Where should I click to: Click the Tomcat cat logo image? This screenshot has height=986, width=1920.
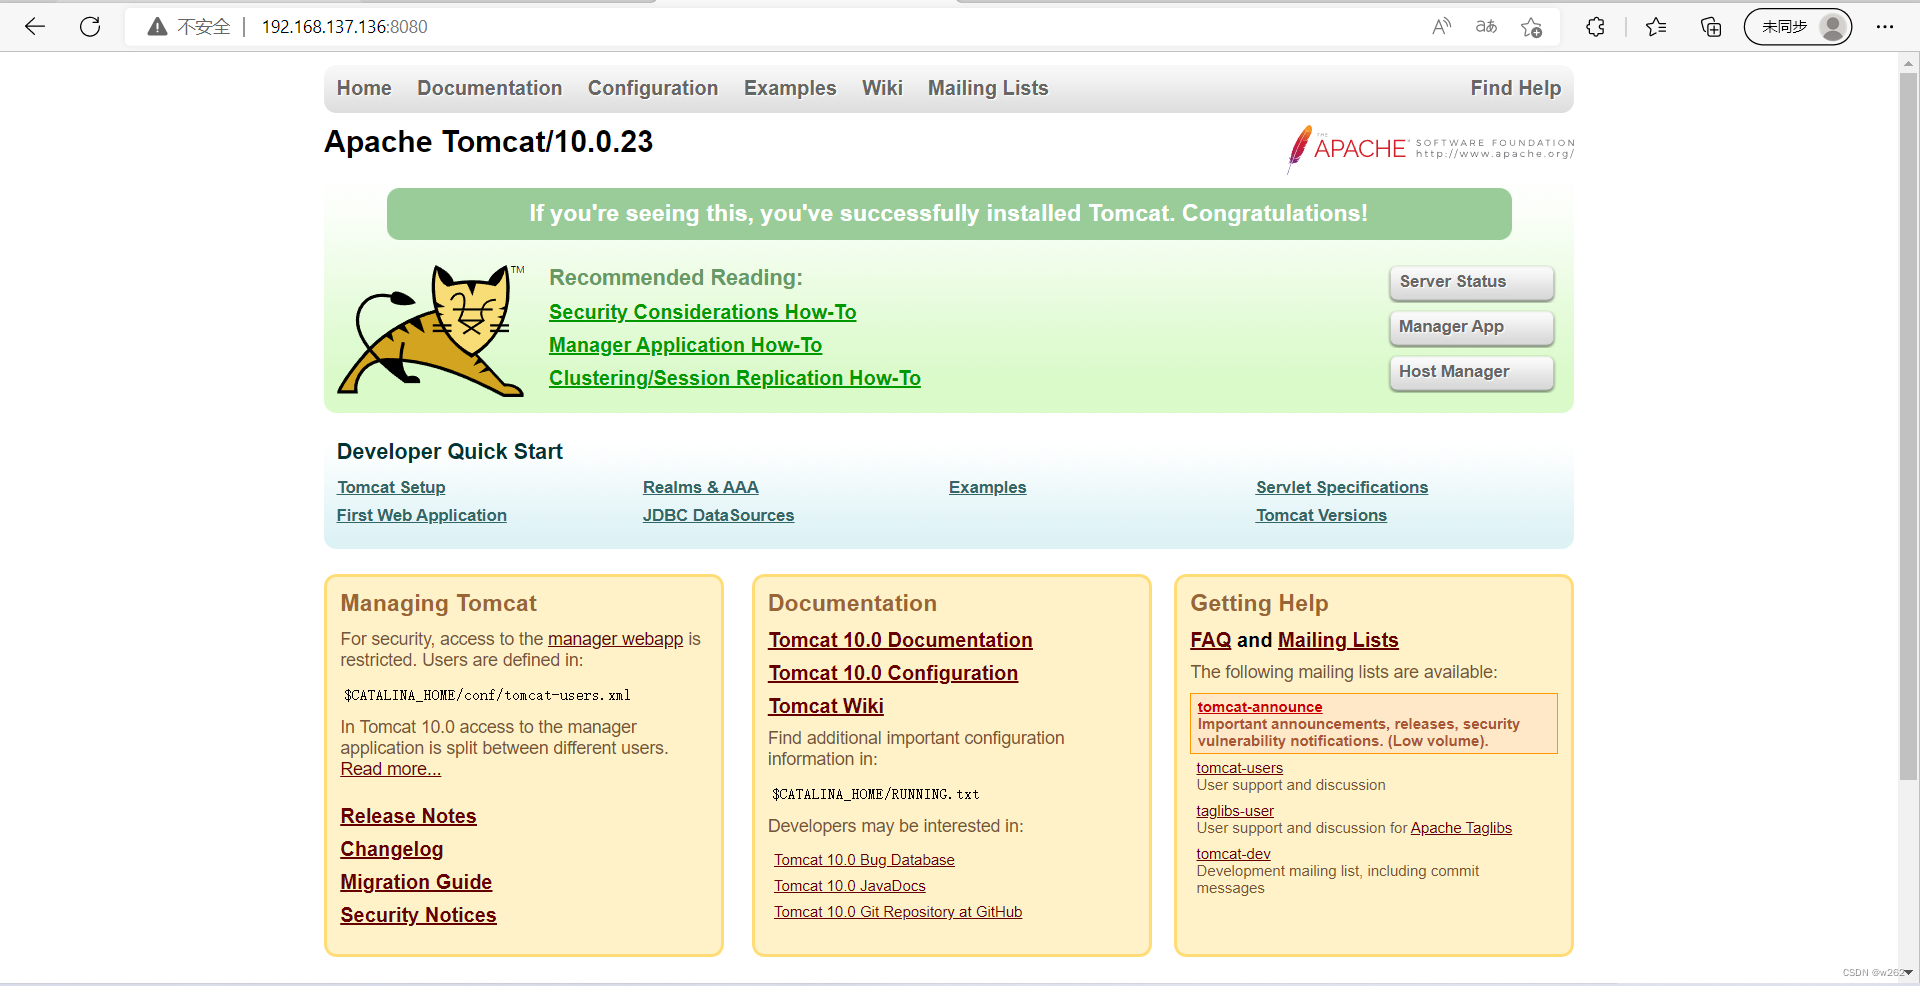[431, 330]
